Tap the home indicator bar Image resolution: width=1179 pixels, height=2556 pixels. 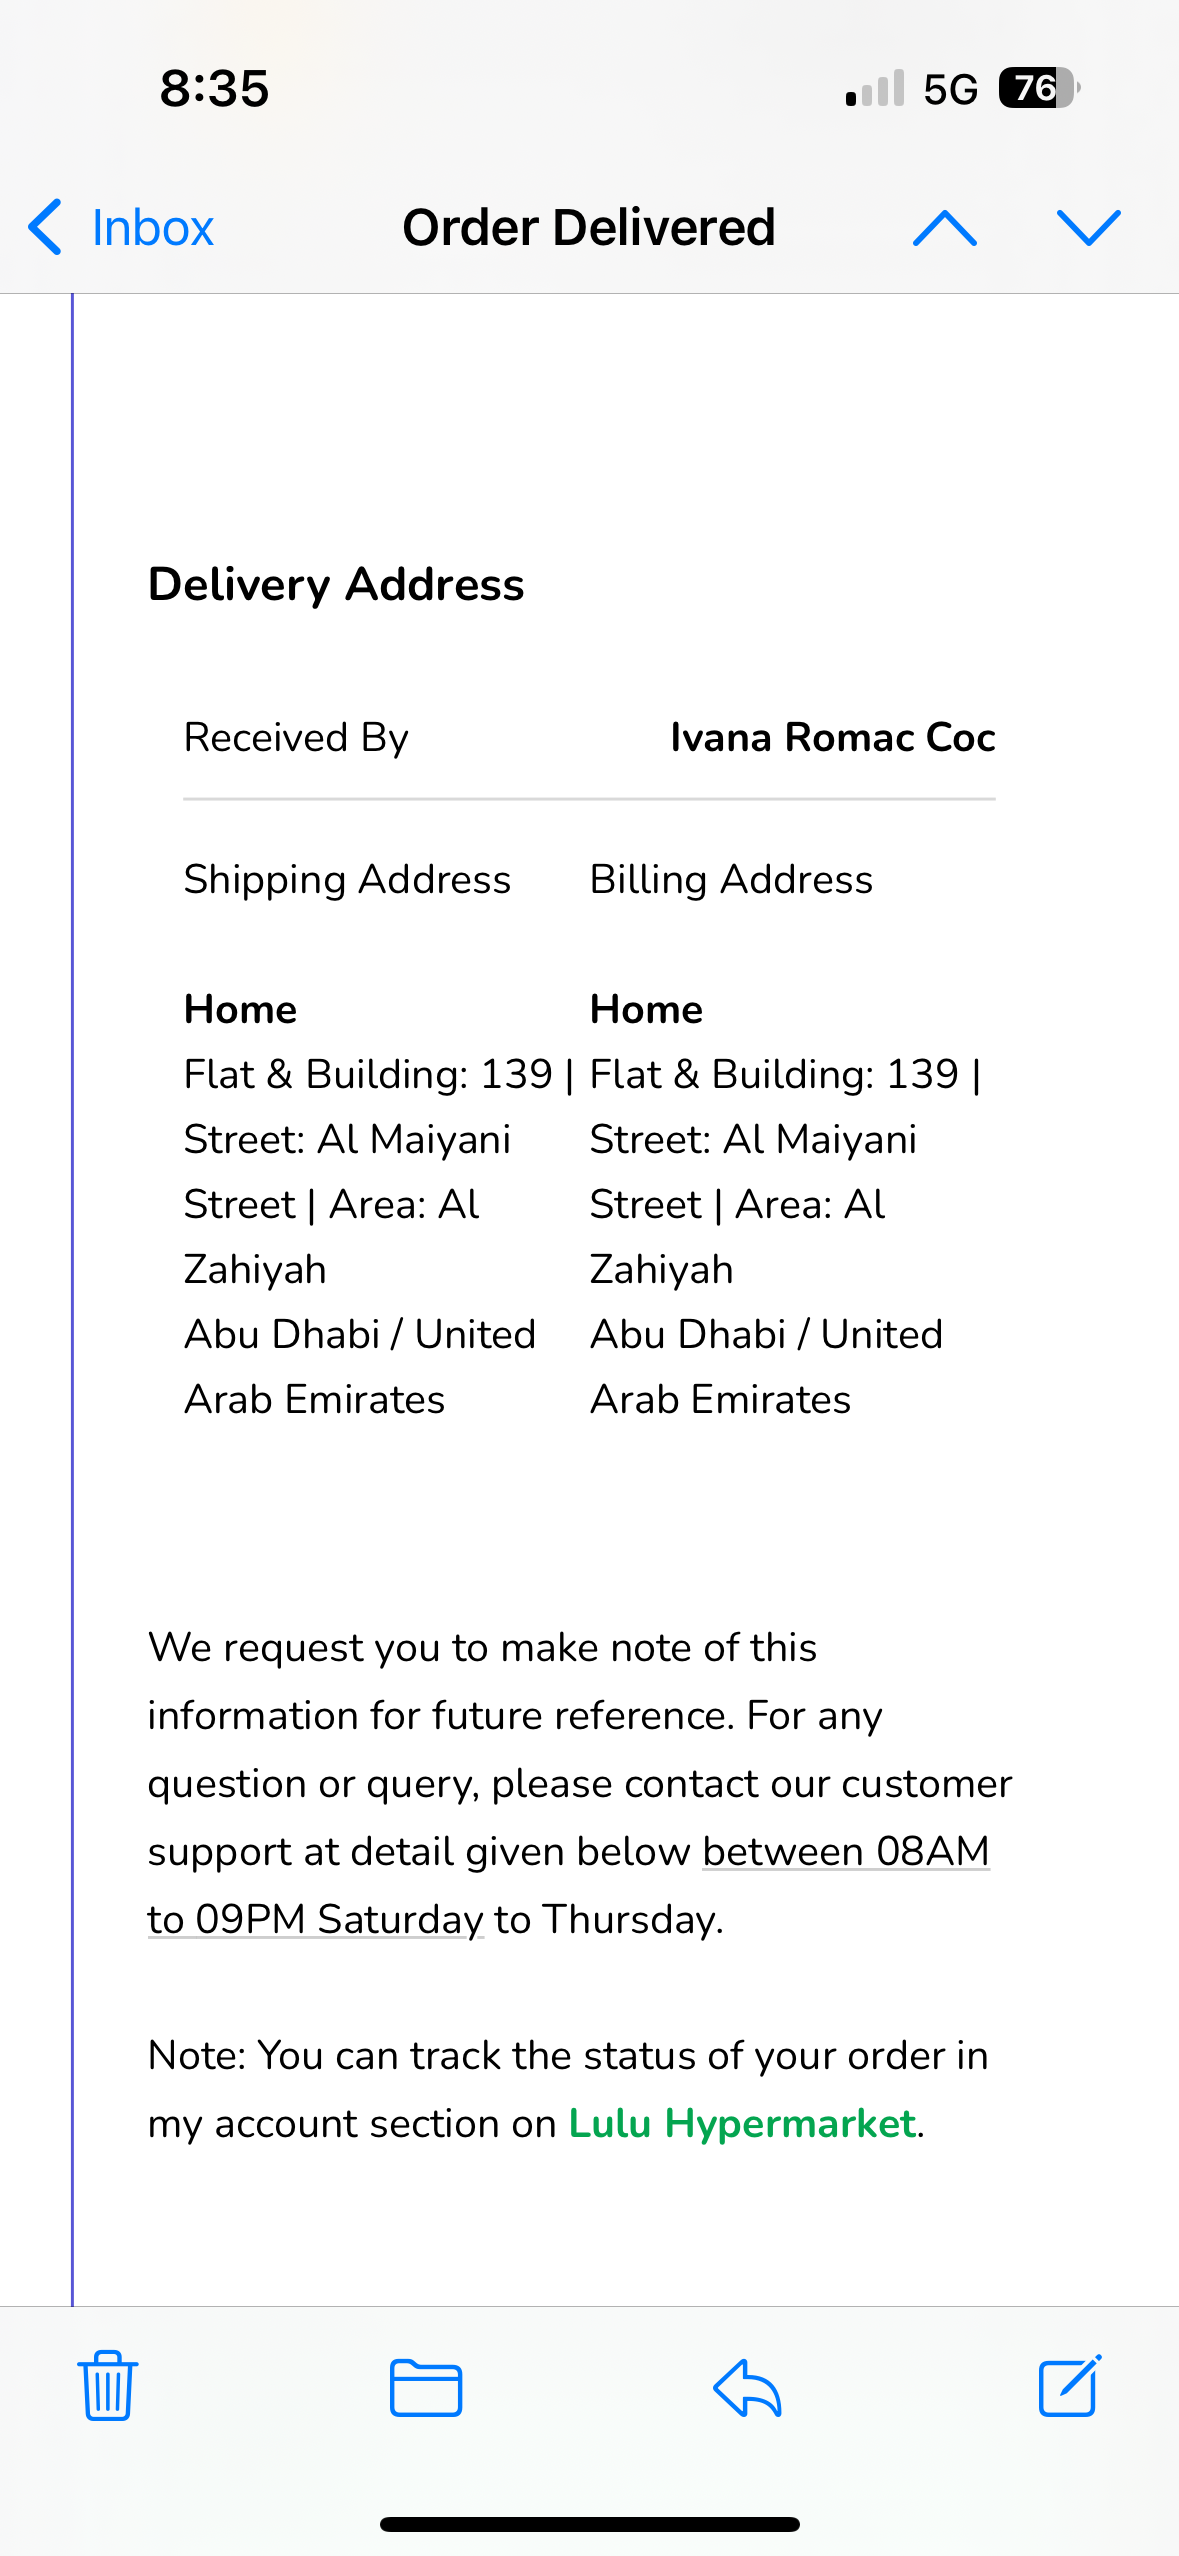pyautogui.click(x=589, y=2524)
